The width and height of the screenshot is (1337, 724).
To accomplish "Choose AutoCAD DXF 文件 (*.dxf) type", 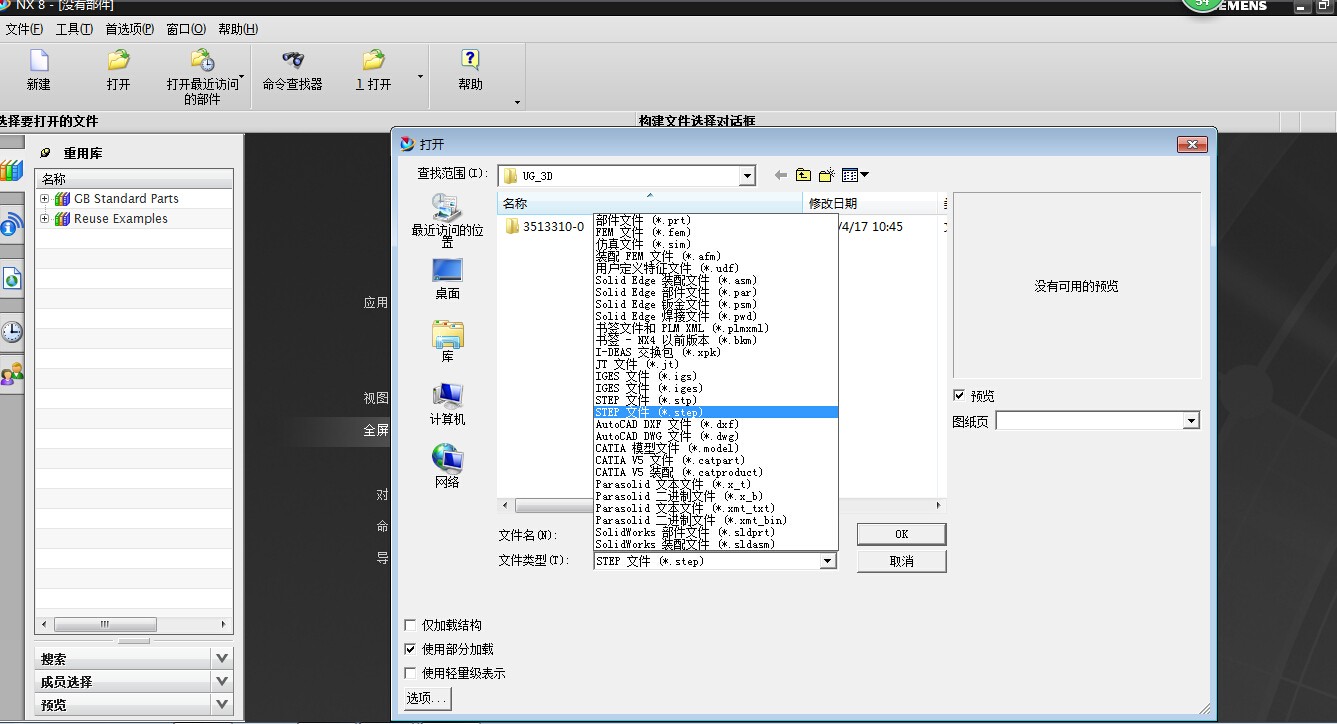I will (715, 424).
